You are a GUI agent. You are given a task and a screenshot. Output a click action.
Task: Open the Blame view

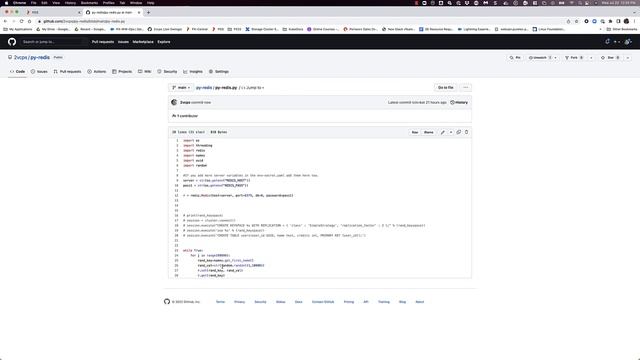[x=429, y=132]
